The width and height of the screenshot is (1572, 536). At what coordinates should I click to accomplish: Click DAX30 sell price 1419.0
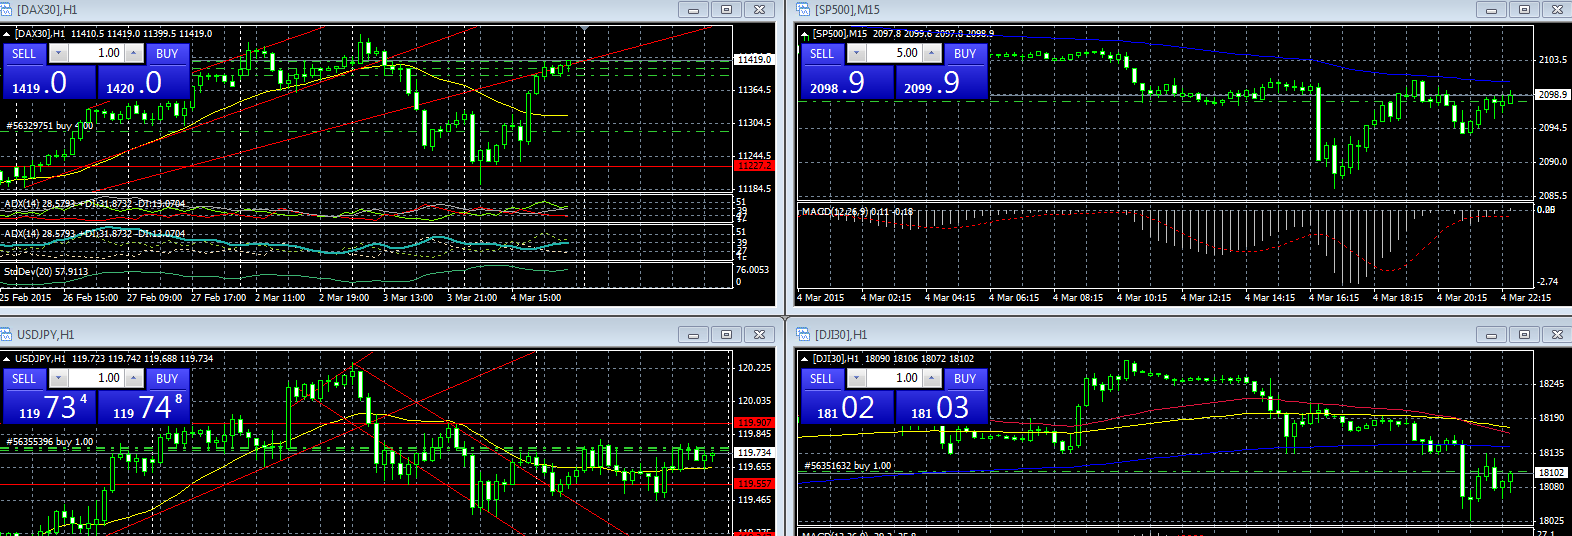48,83
